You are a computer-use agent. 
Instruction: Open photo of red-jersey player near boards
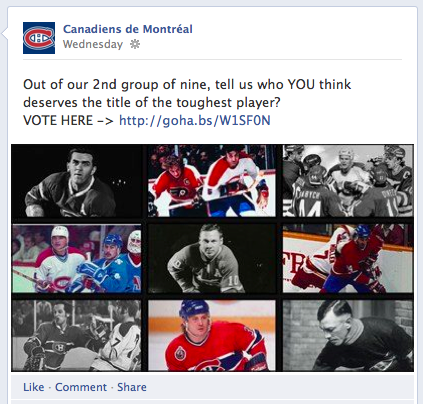[348, 259]
